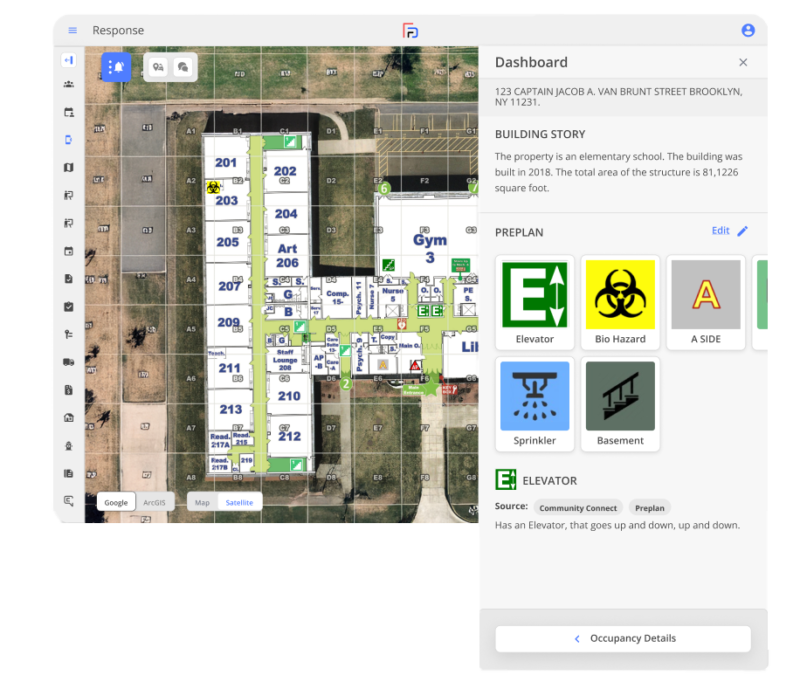Screen dimensions: 800x682
Task: Open the map icon in the left sidebar
Action: 69,167
